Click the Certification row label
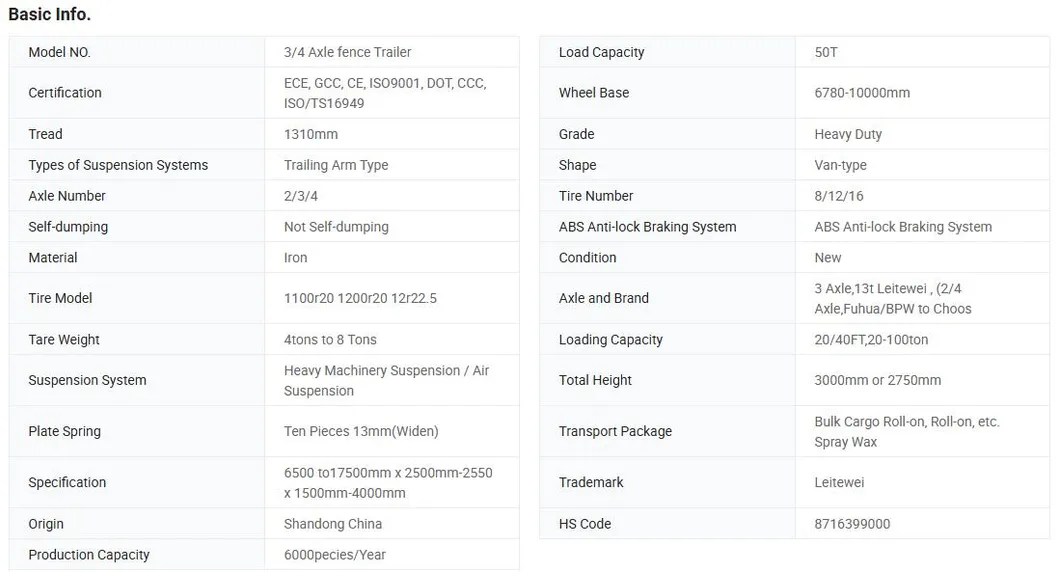 [x=65, y=93]
